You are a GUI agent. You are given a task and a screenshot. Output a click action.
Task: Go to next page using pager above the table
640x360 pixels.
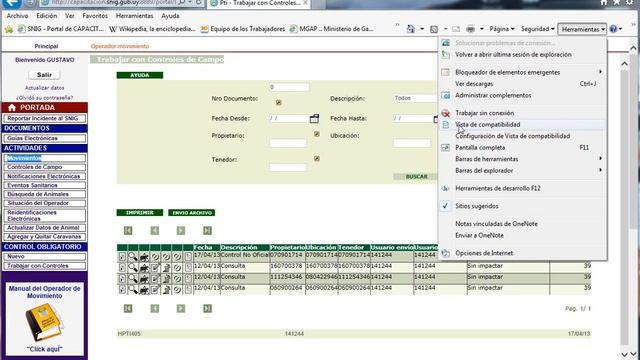[x=181, y=231]
